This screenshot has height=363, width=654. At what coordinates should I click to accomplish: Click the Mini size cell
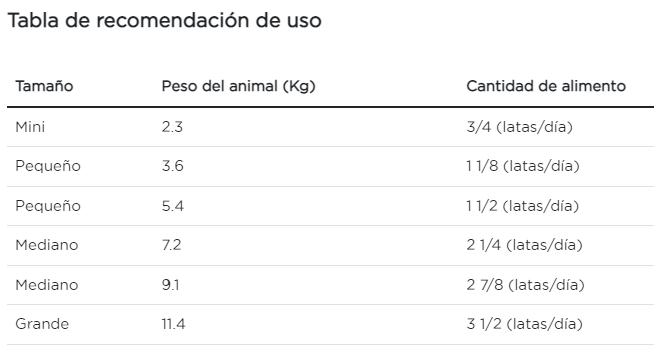(30, 127)
